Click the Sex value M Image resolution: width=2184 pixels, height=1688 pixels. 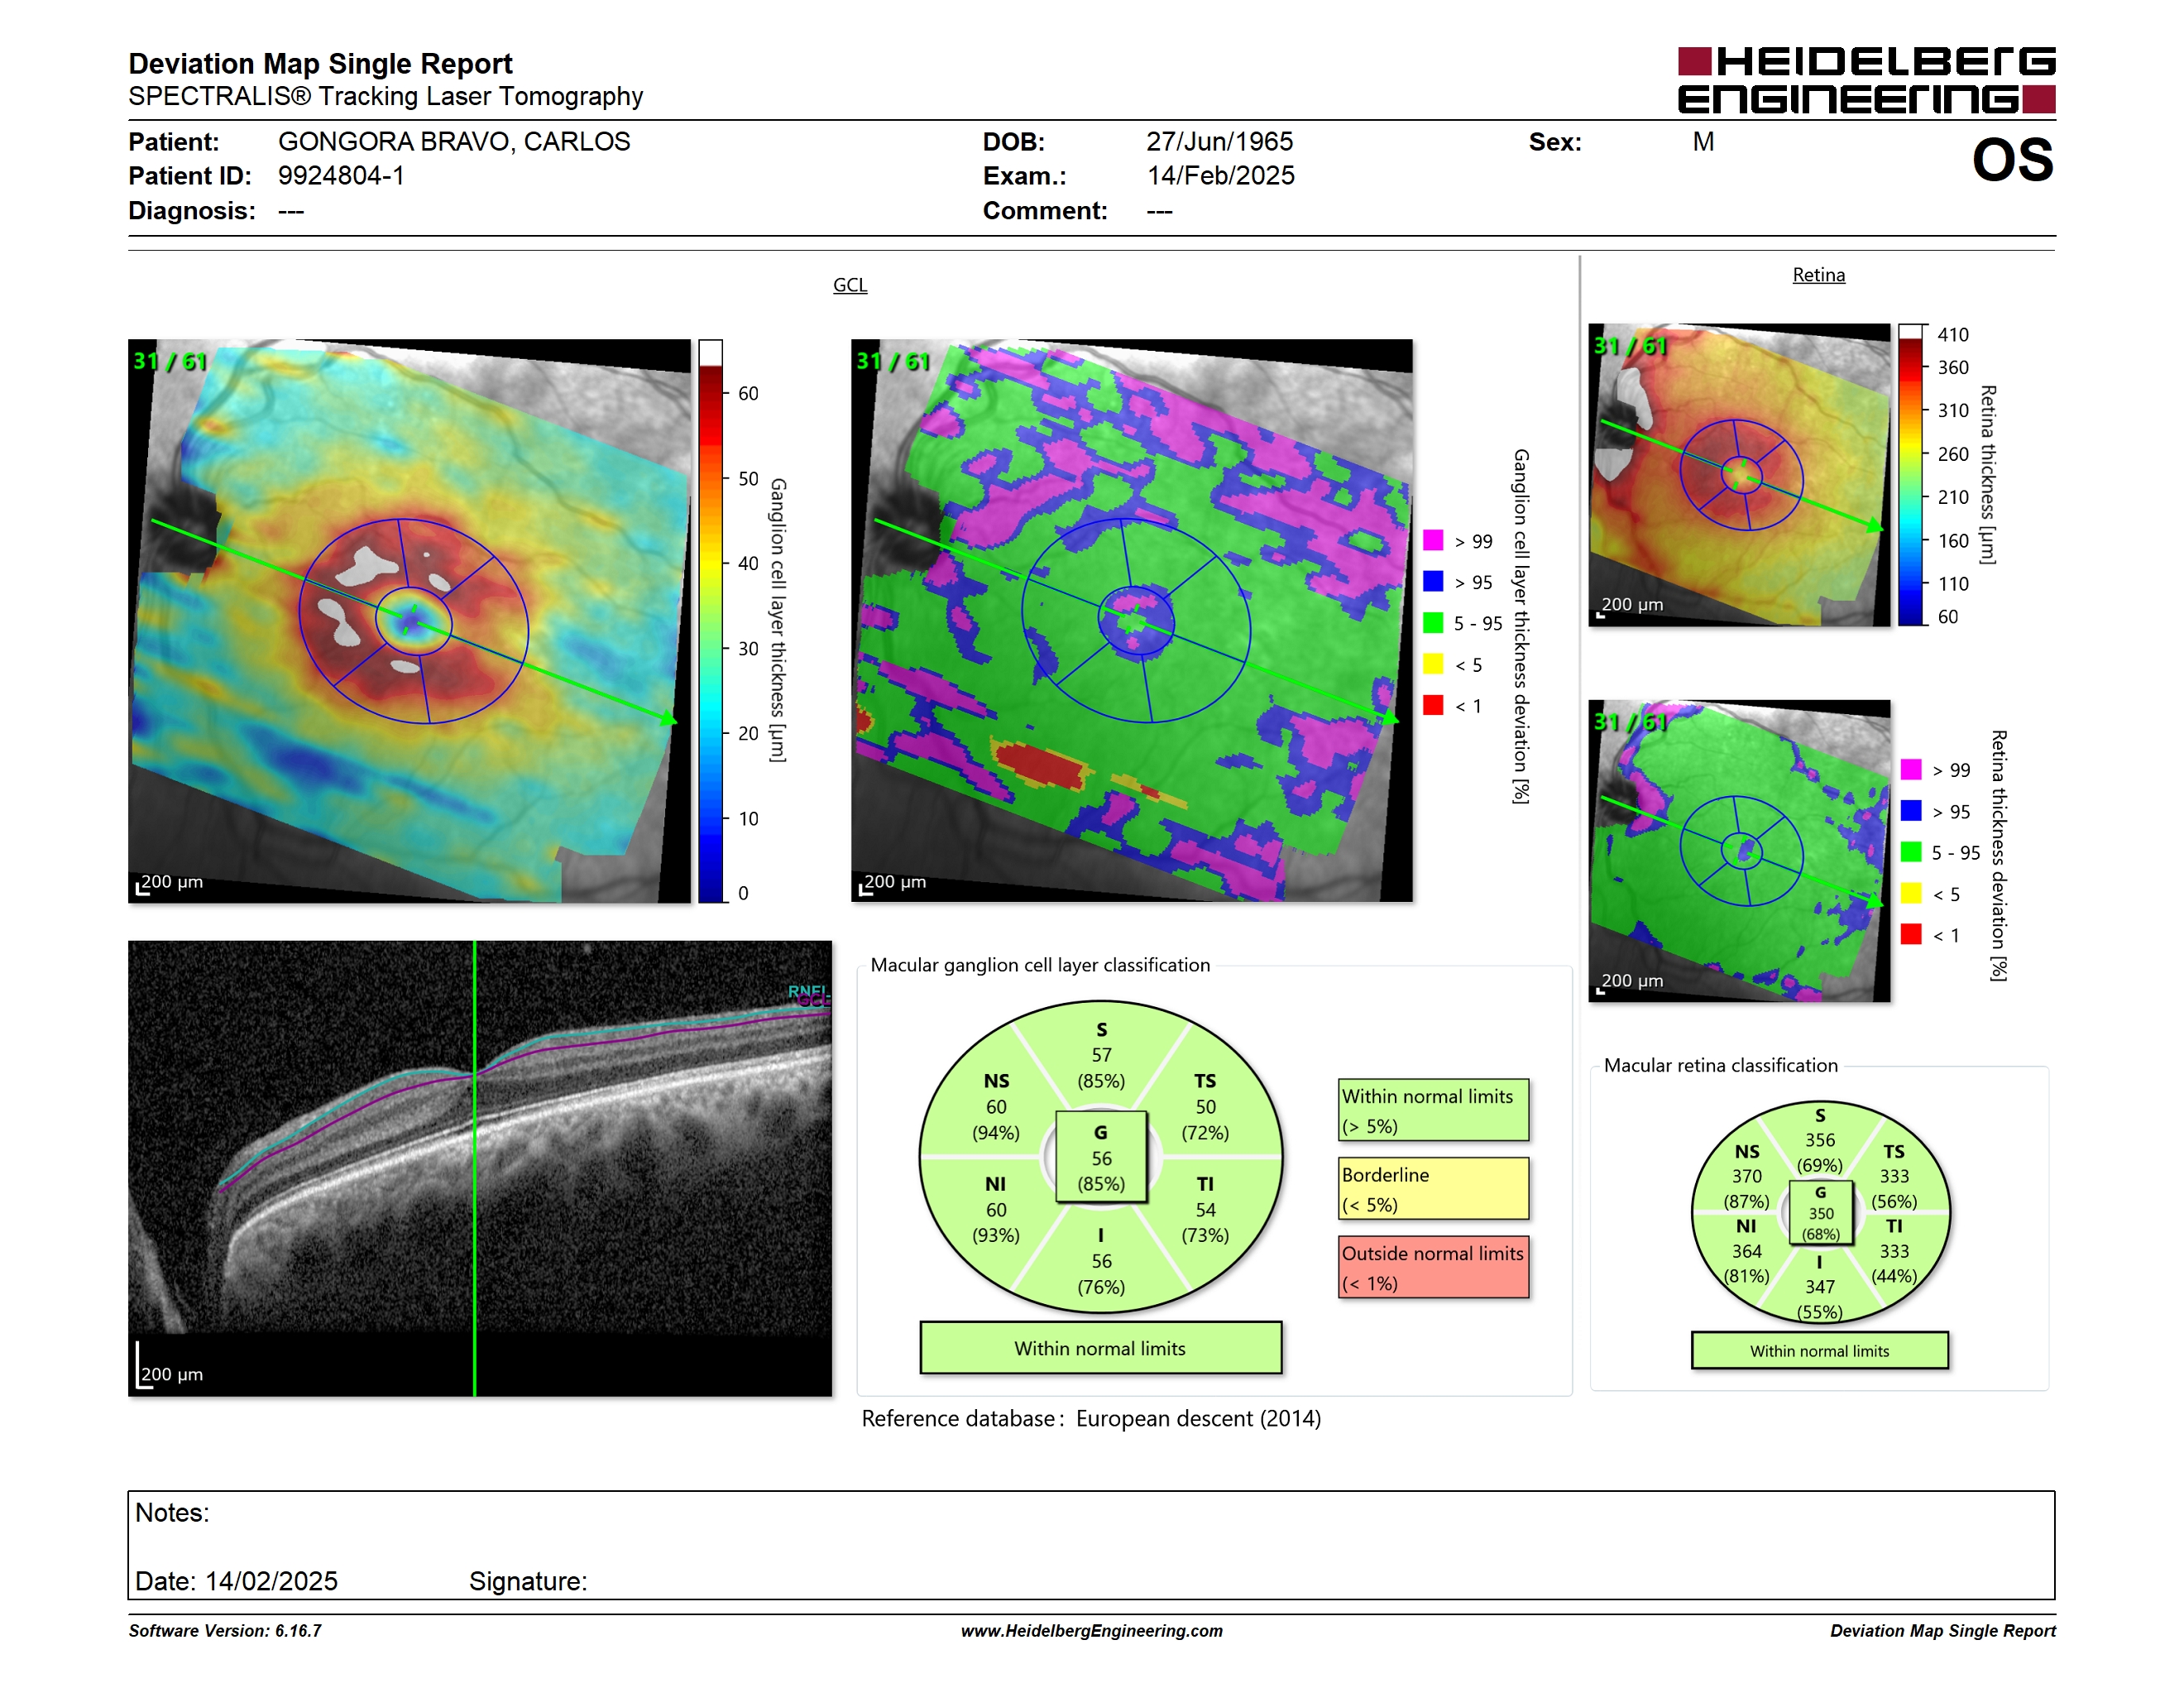coord(1703,142)
